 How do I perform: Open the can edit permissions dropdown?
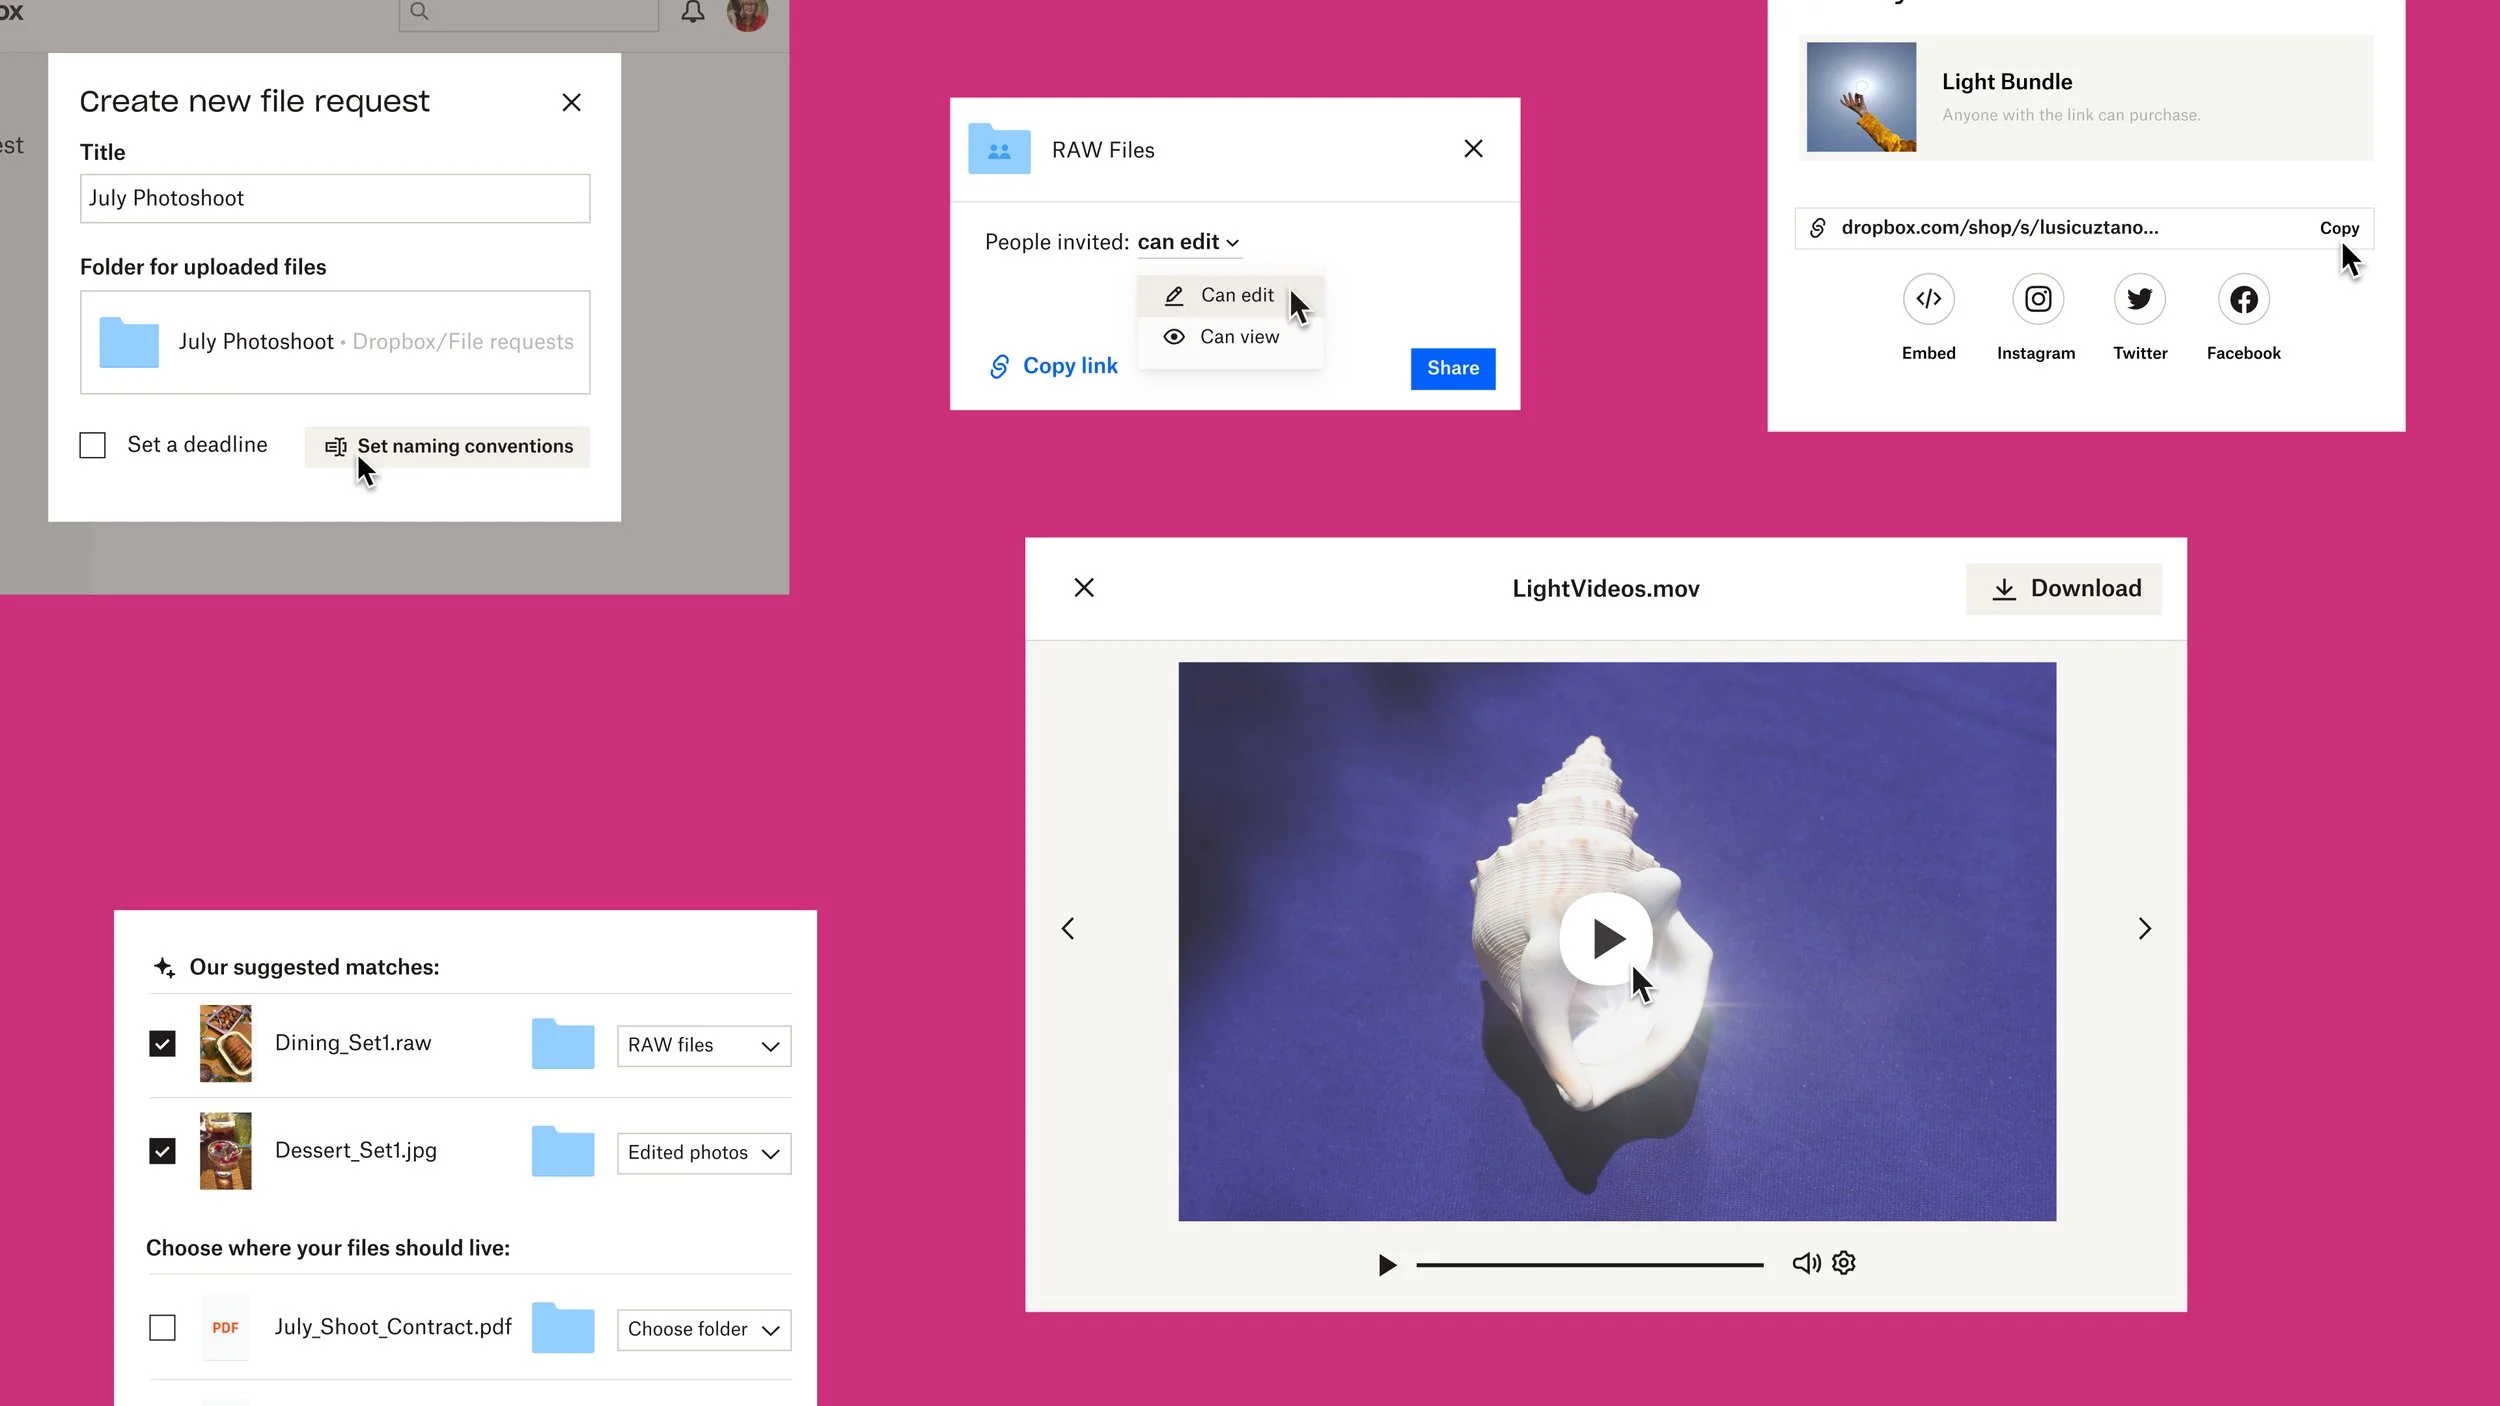(1188, 241)
